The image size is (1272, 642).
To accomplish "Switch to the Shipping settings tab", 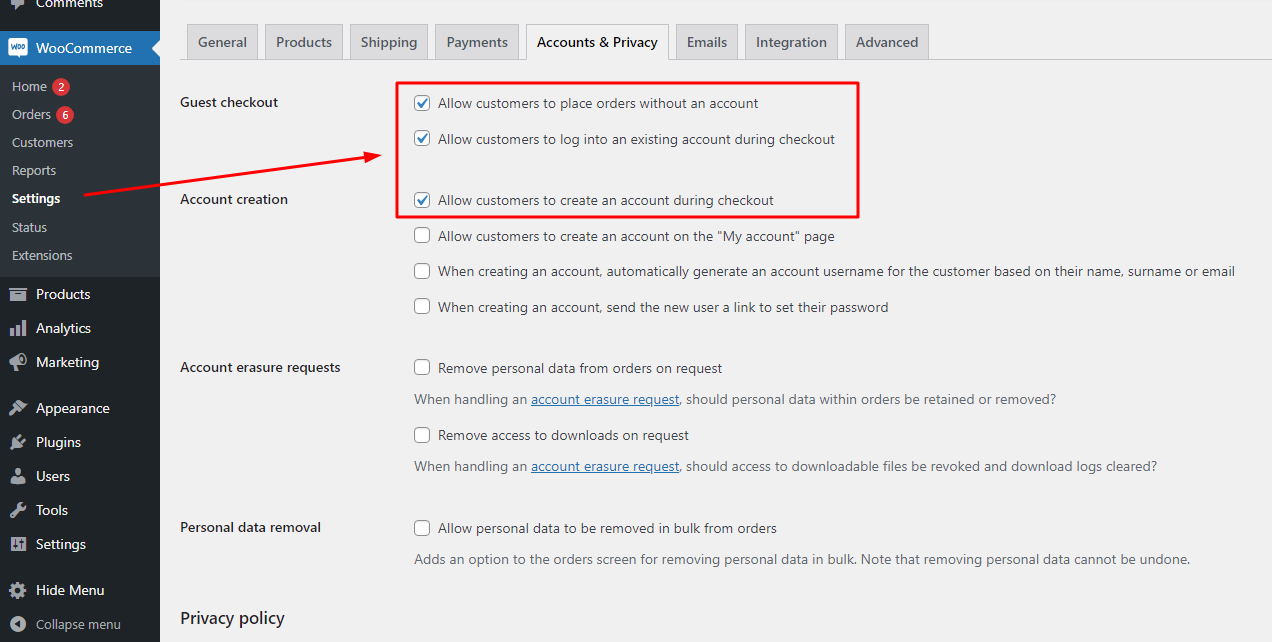I will [x=389, y=42].
